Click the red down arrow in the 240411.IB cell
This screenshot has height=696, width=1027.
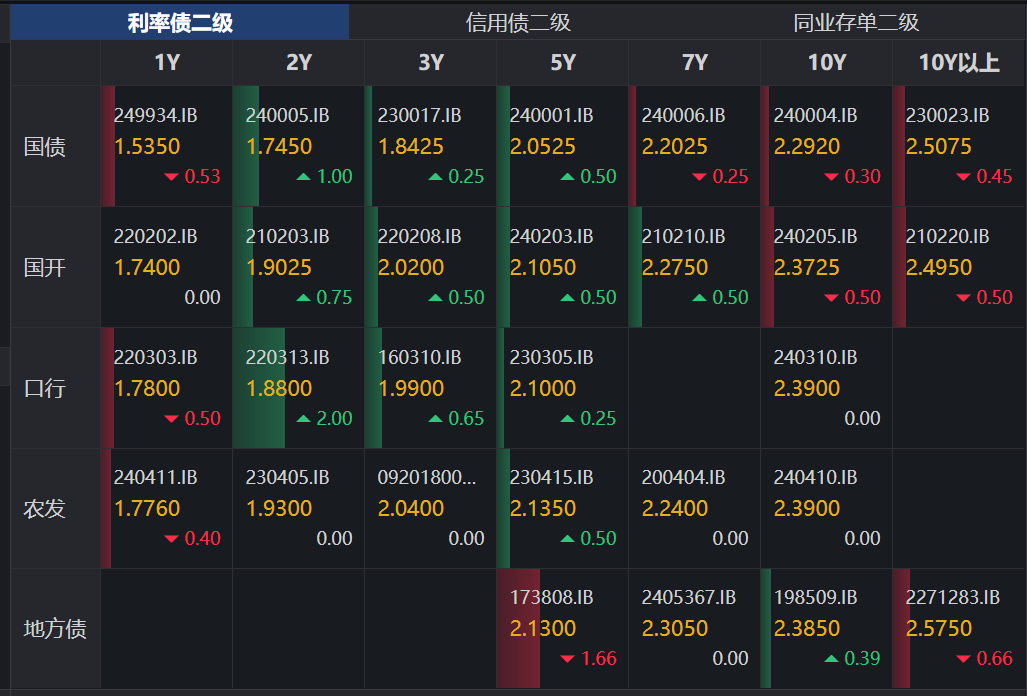pos(171,539)
